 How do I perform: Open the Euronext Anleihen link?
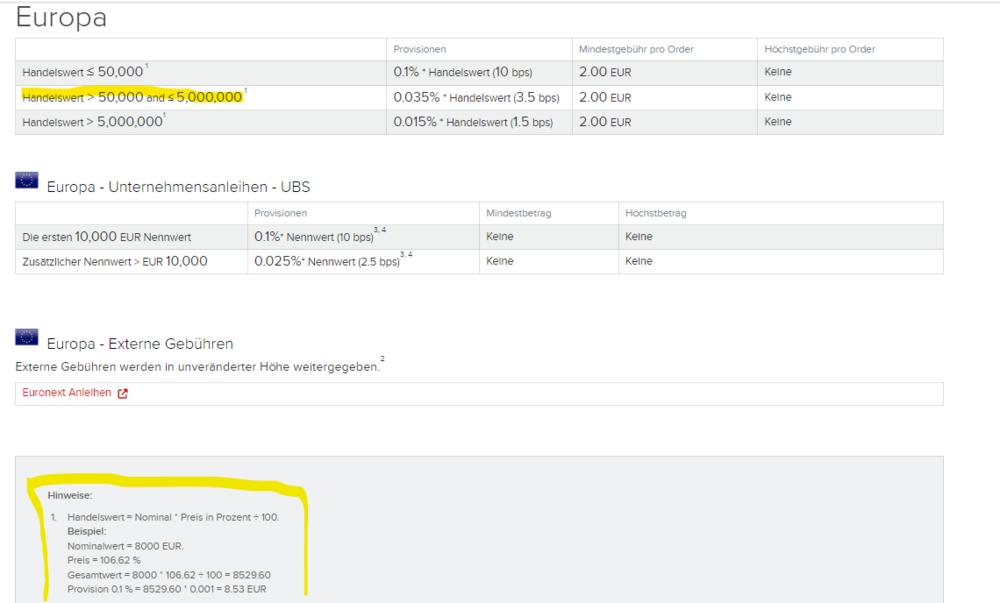pos(66,393)
